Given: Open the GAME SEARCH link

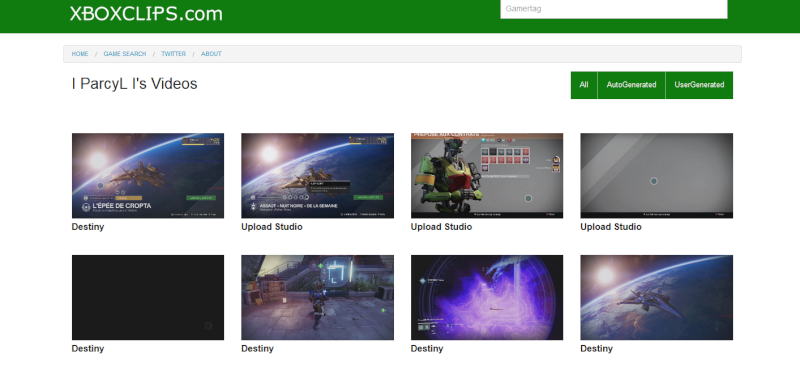Looking at the screenshot, I should [125, 54].
